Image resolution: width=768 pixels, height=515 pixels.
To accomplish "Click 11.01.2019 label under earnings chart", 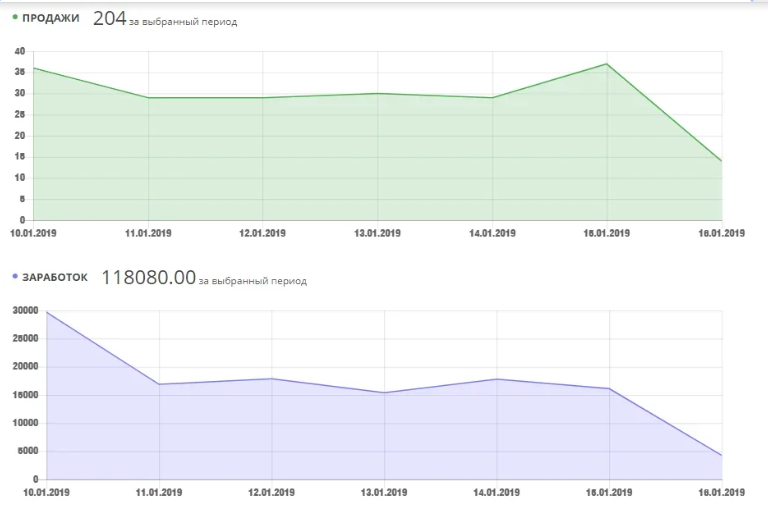I will (159, 492).
